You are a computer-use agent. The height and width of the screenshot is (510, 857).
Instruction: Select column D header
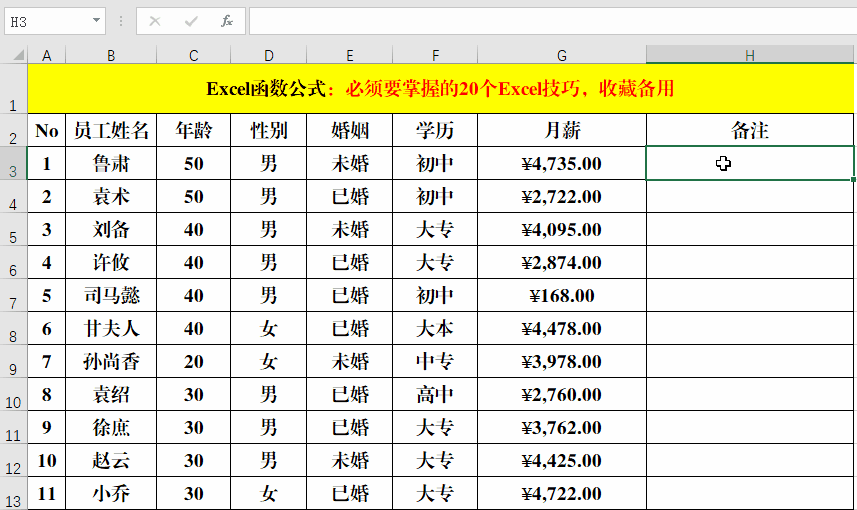268,55
